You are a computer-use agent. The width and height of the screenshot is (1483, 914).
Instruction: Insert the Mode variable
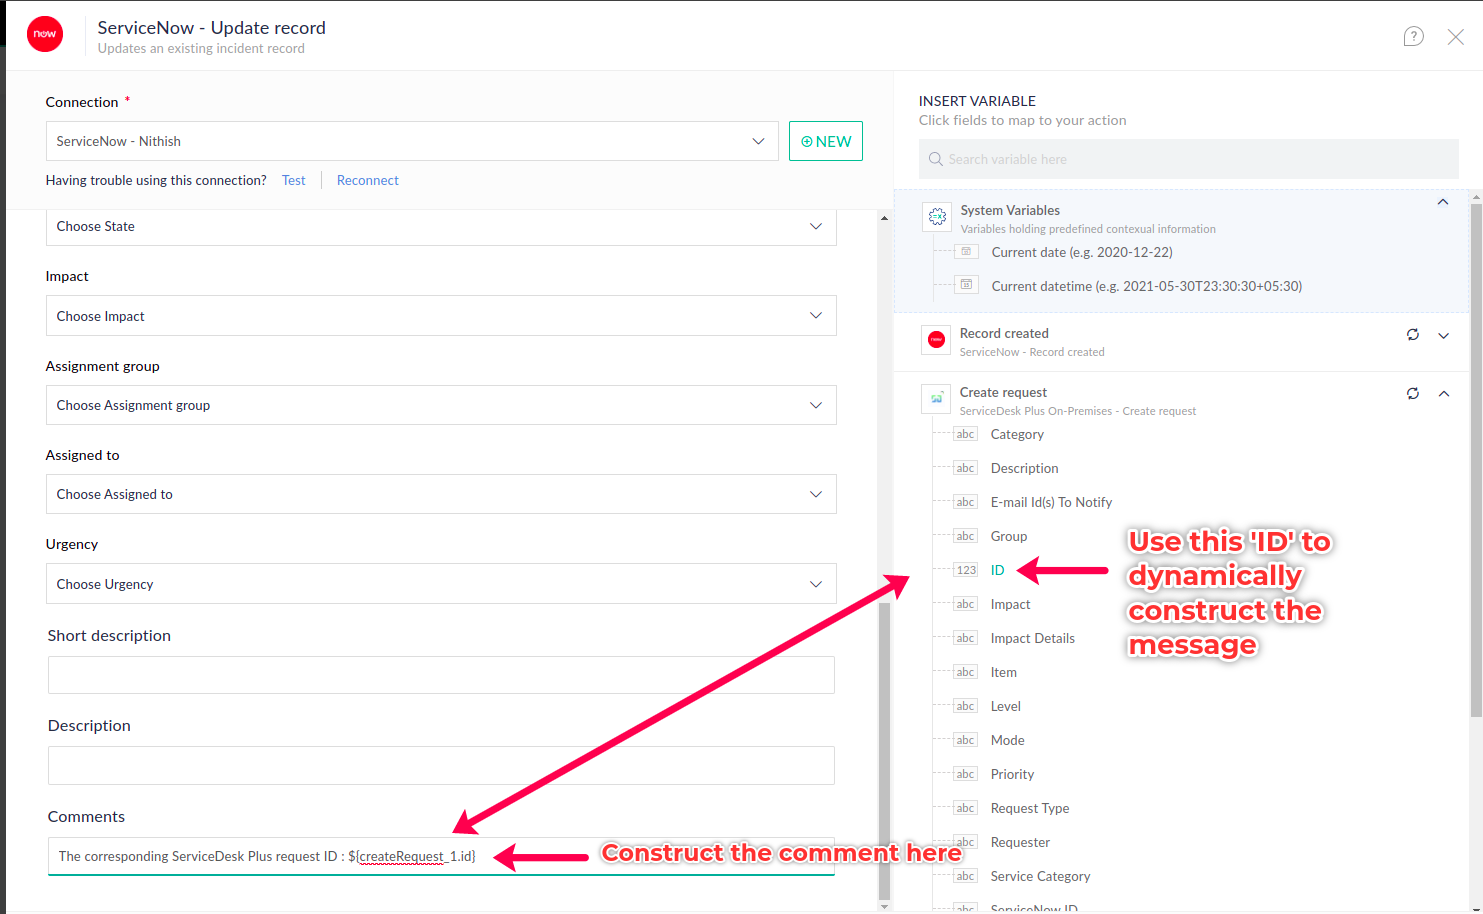click(x=1008, y=740)
